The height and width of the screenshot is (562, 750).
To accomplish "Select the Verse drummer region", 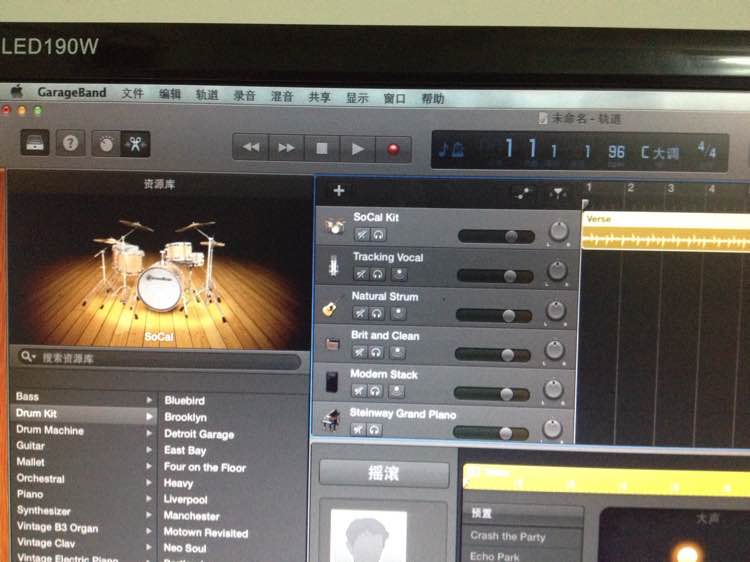I will click(666, 231).
